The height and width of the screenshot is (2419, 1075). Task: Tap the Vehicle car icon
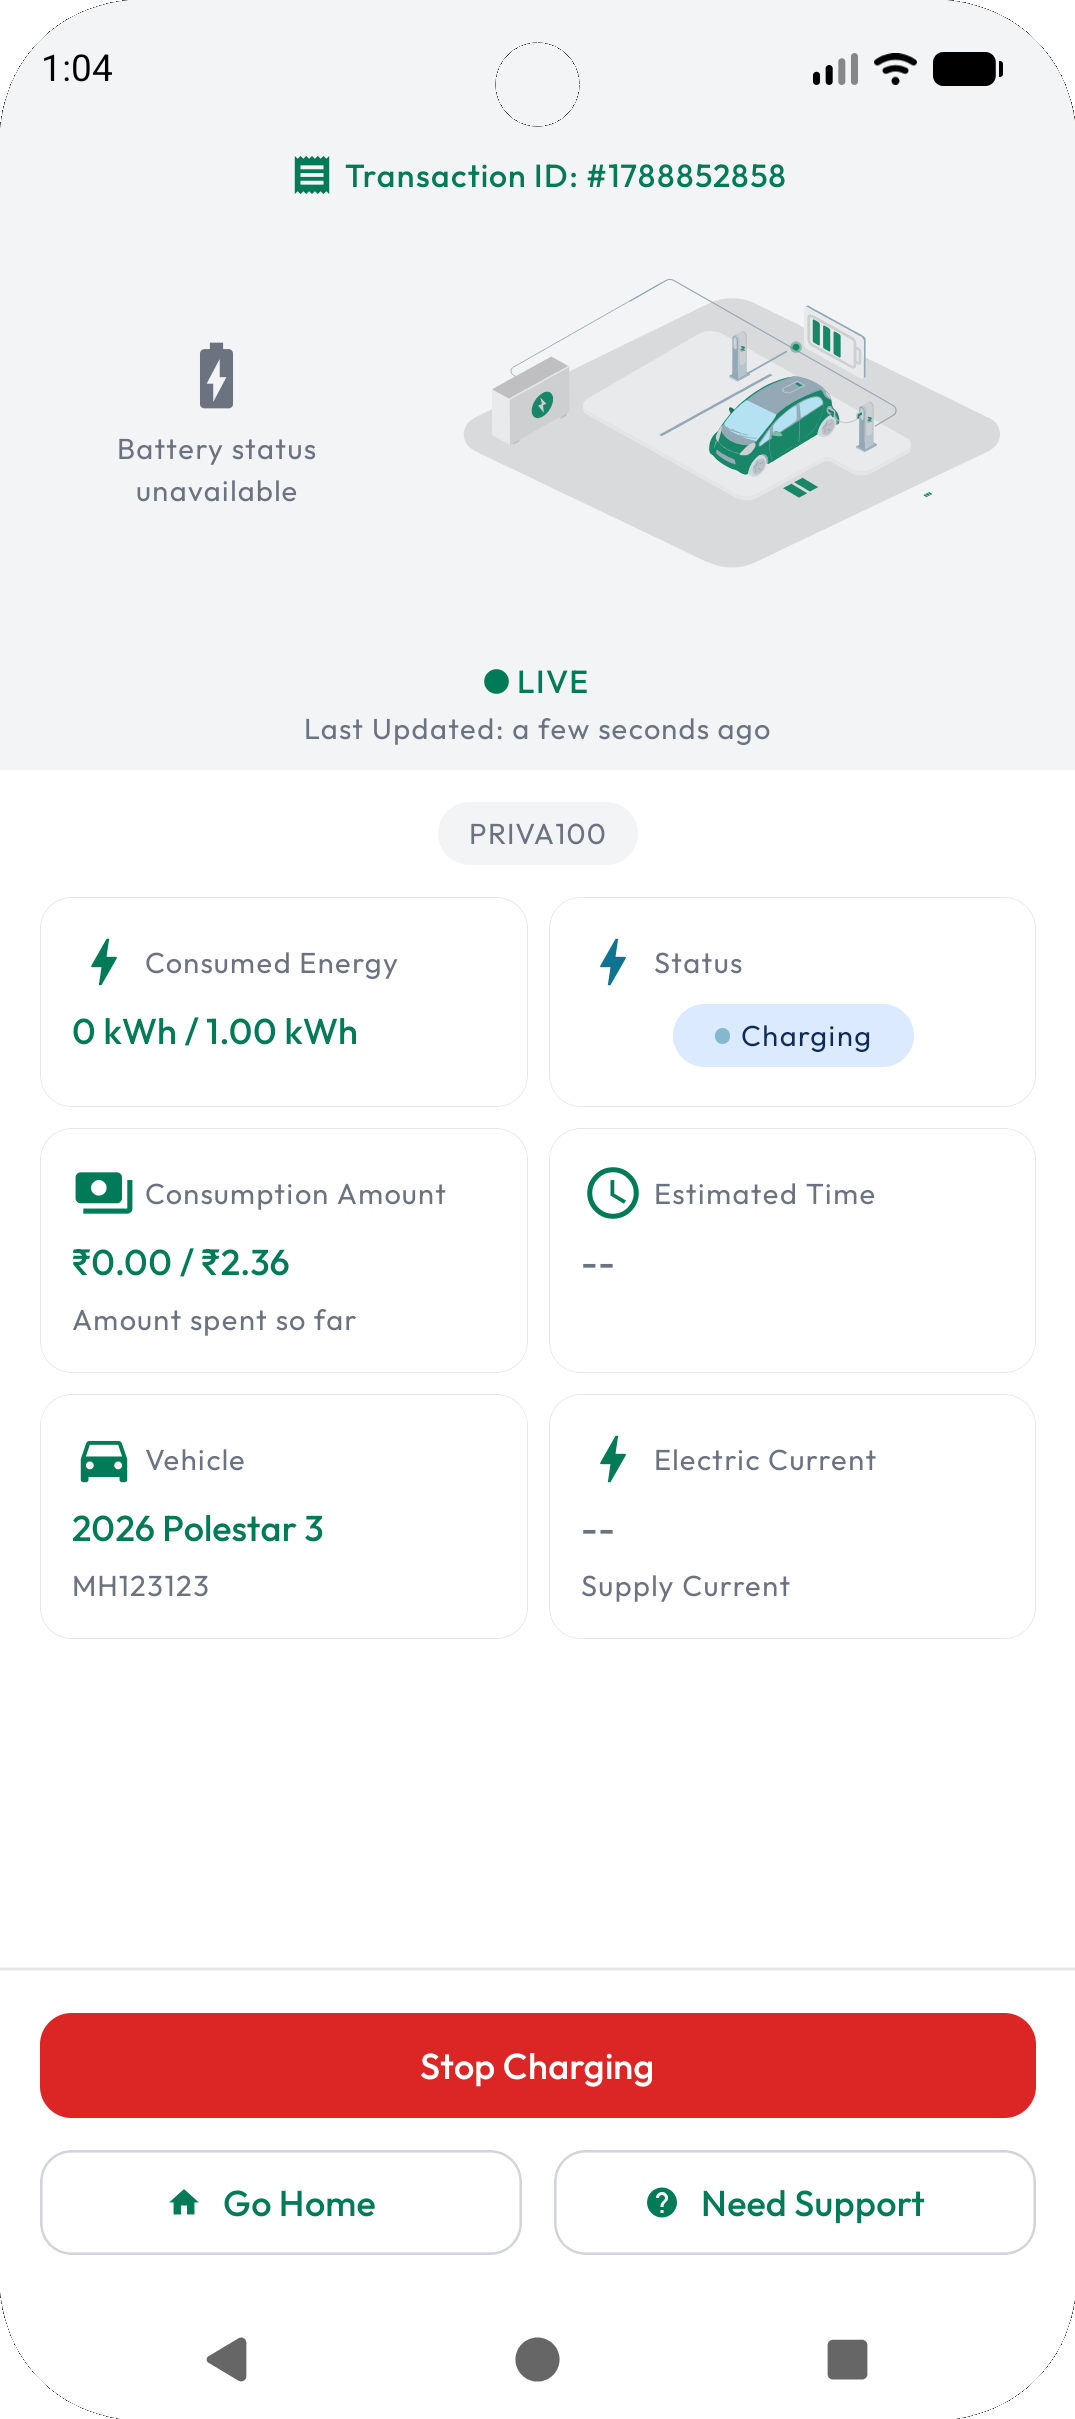point(104,1461)
